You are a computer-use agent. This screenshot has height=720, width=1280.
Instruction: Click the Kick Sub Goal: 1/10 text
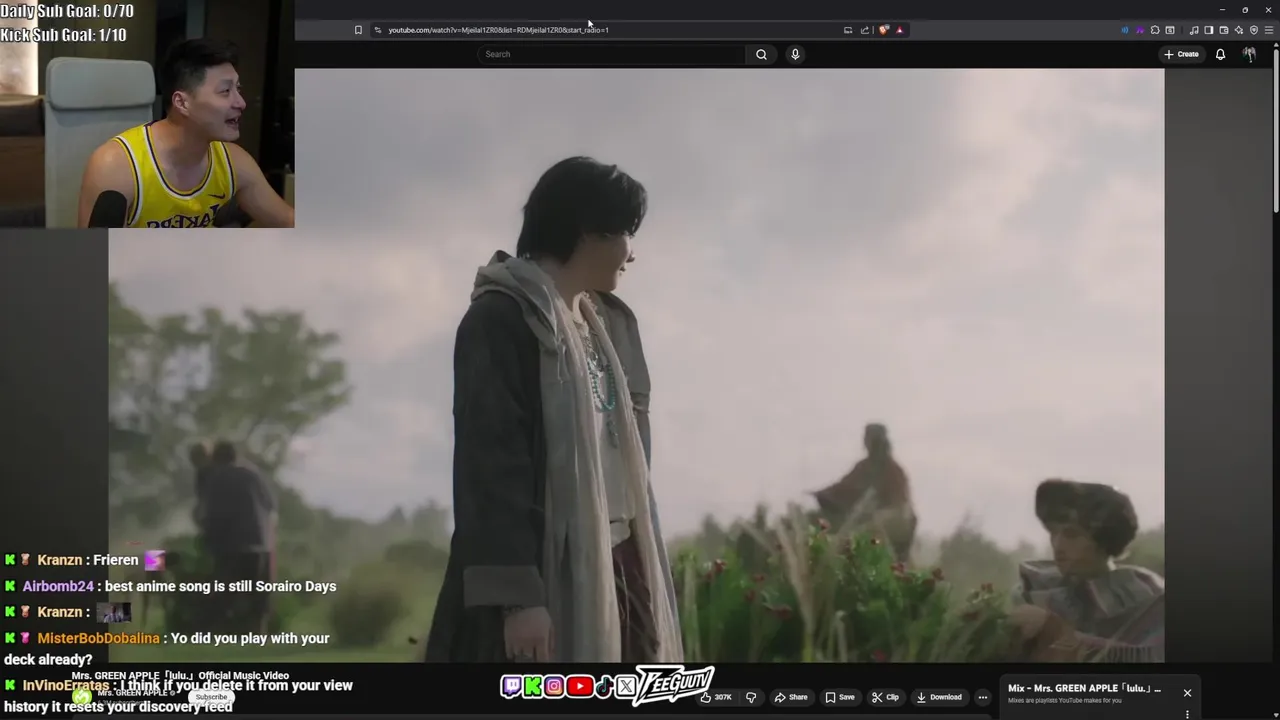pos(63,35)
